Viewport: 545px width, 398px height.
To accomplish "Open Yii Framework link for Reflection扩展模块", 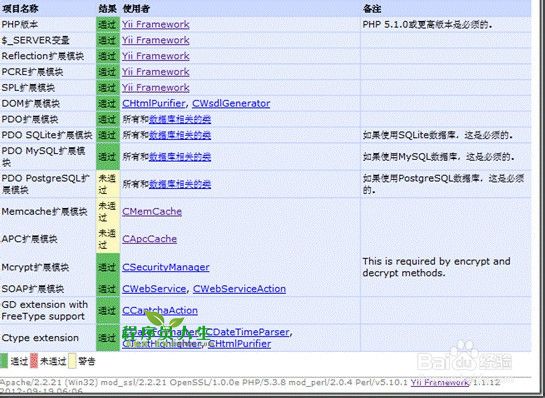I will pyautogui.click(x=156, y=56).
